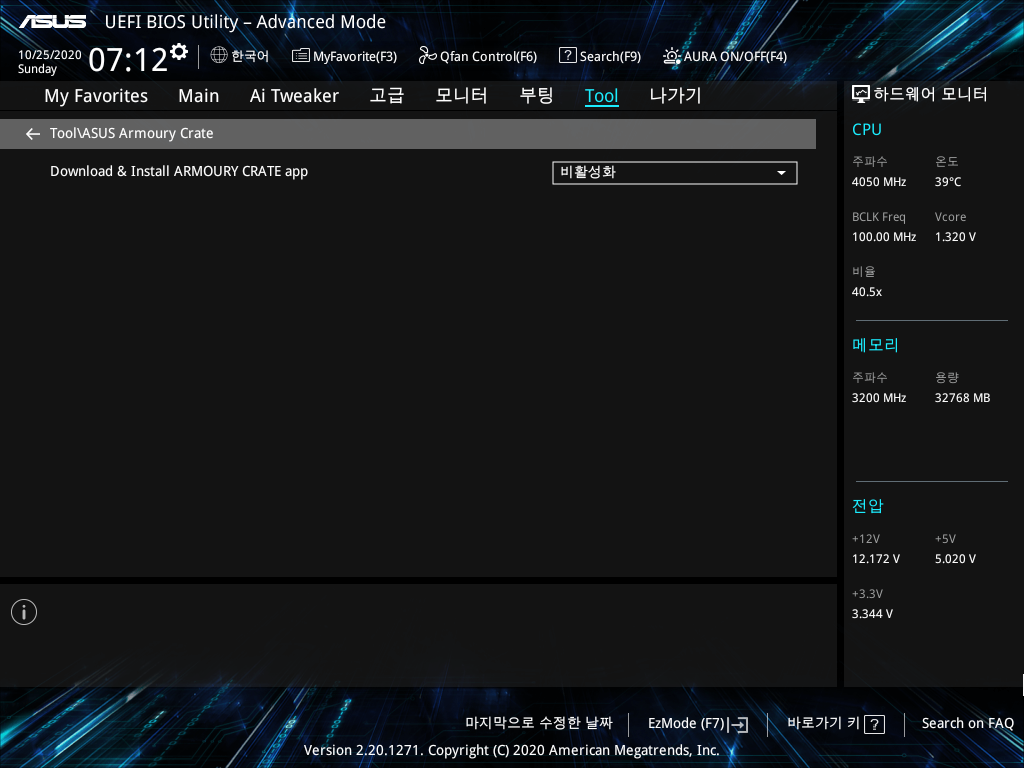This screenshot has height=768, width=1024.
Task: Switch to the Main tab
Action: (199, 96)
